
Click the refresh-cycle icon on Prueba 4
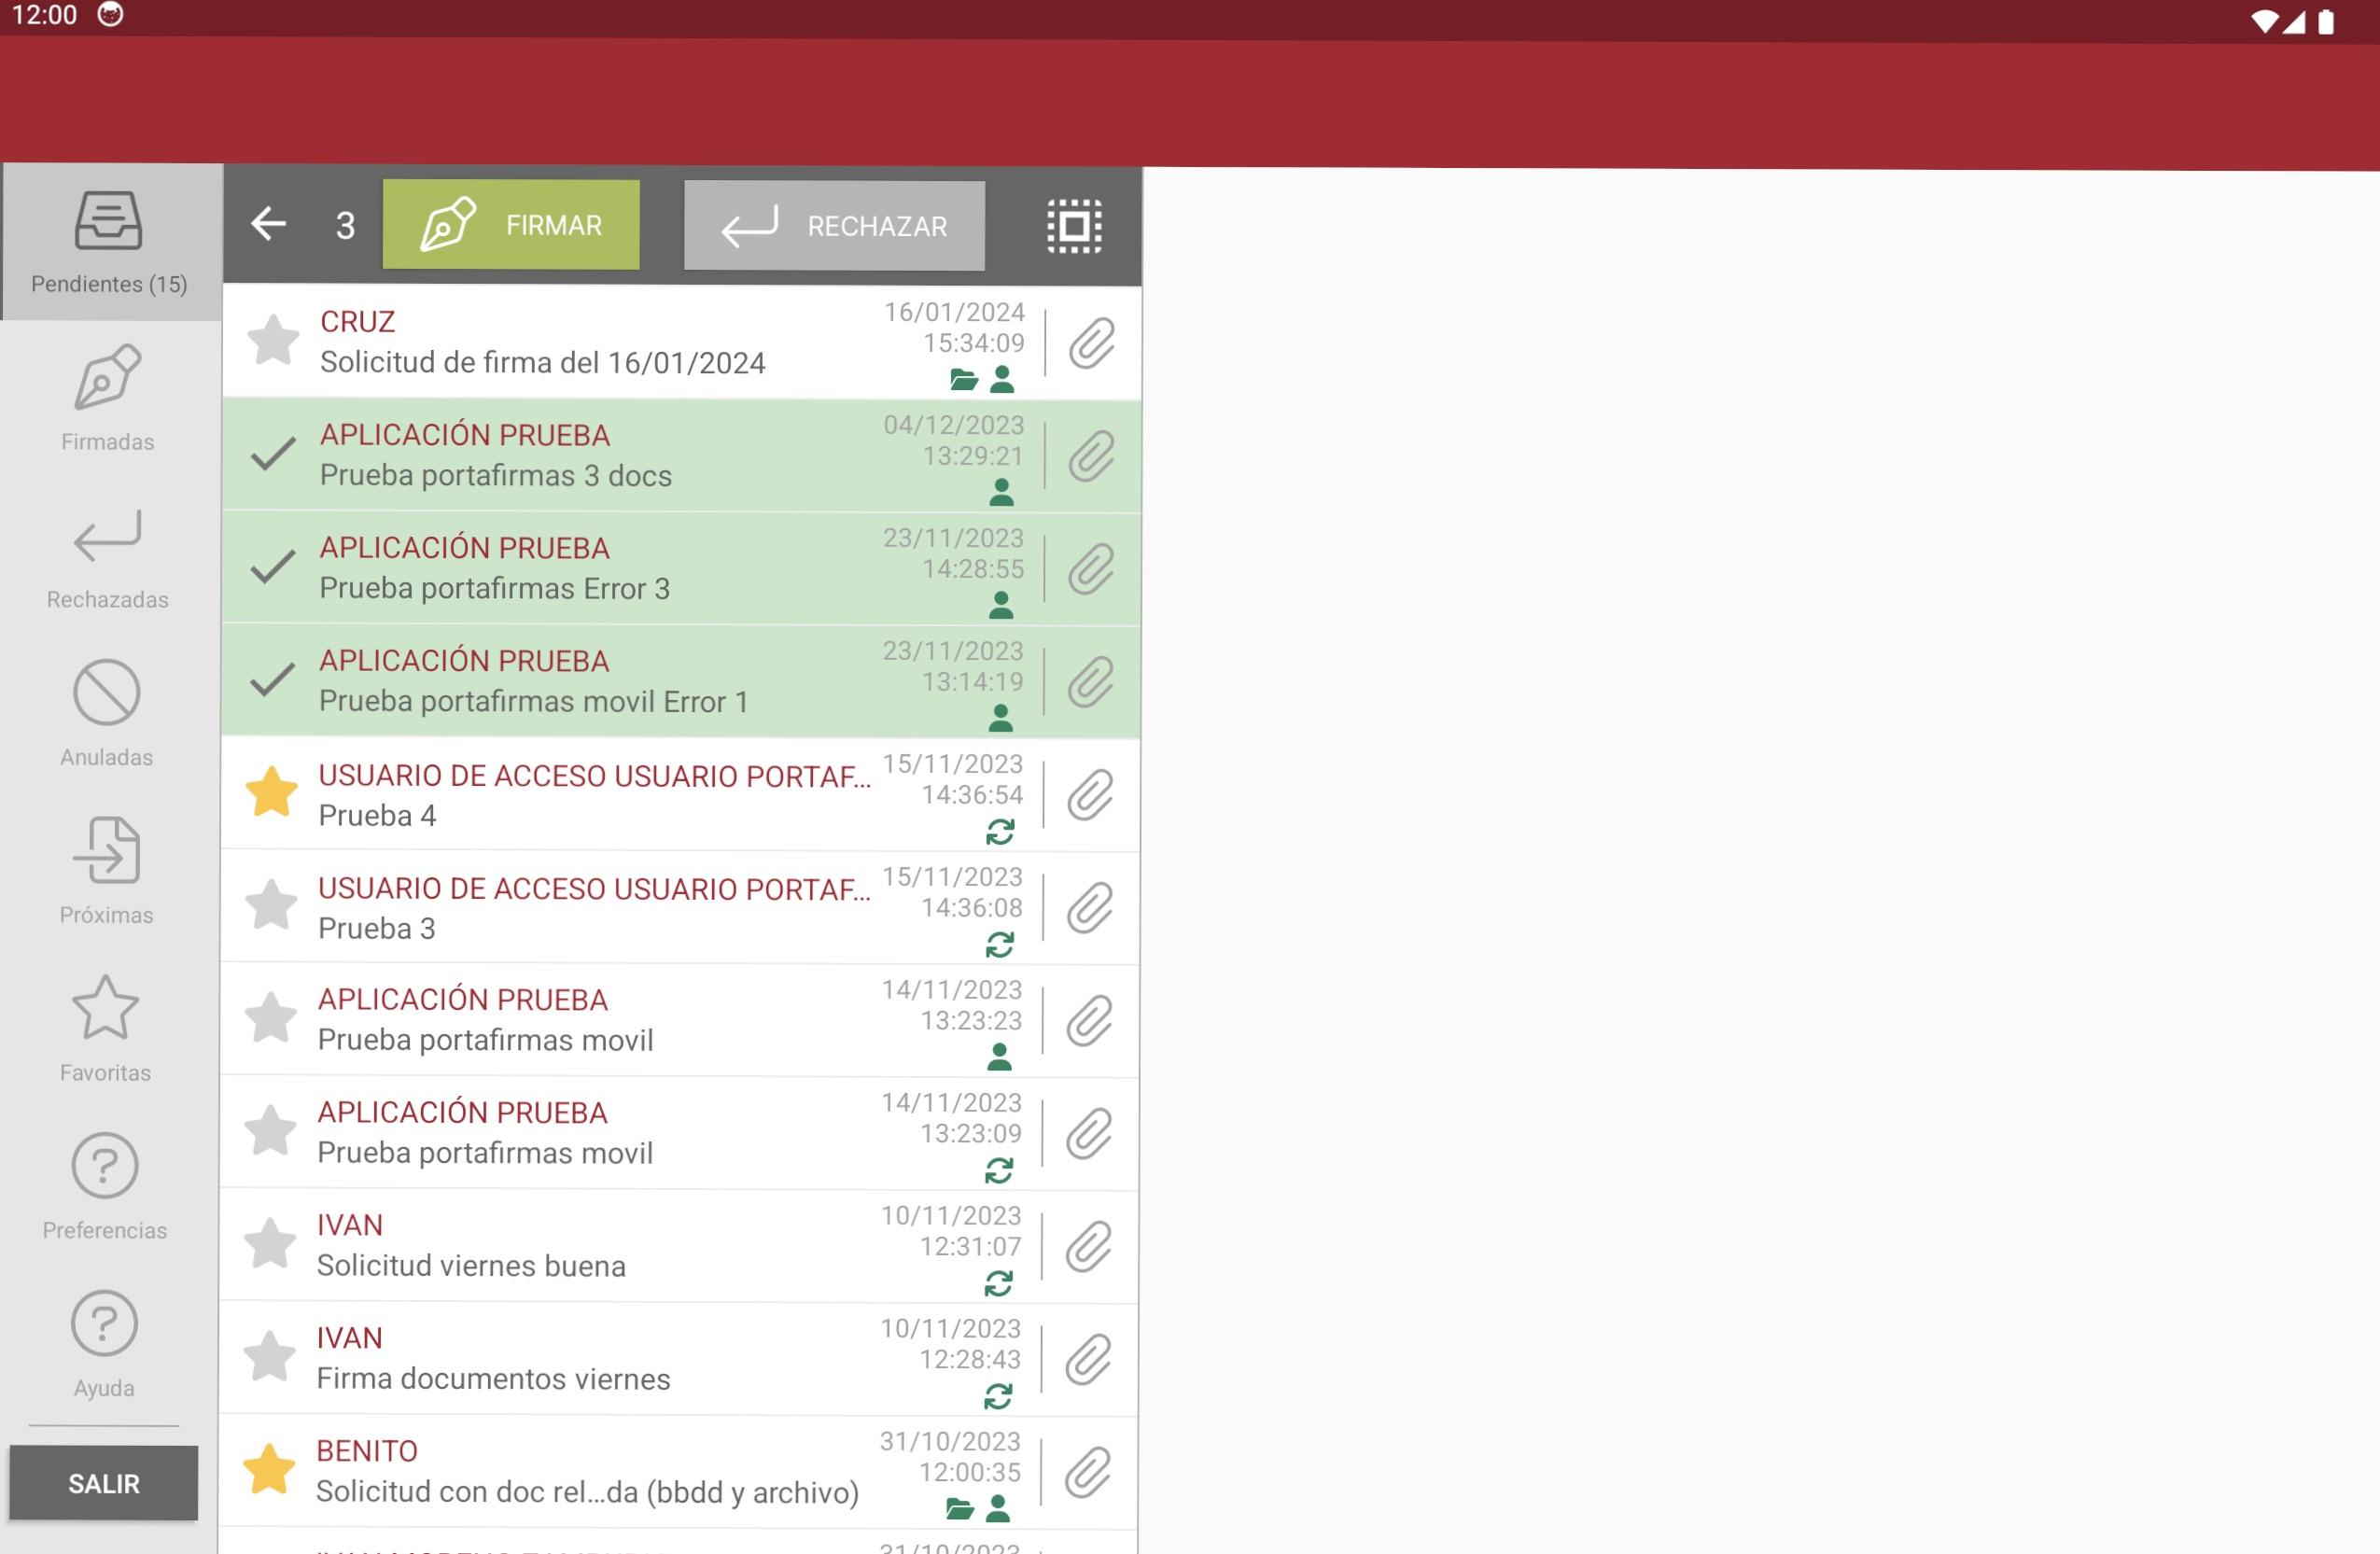pos(1000,832)
